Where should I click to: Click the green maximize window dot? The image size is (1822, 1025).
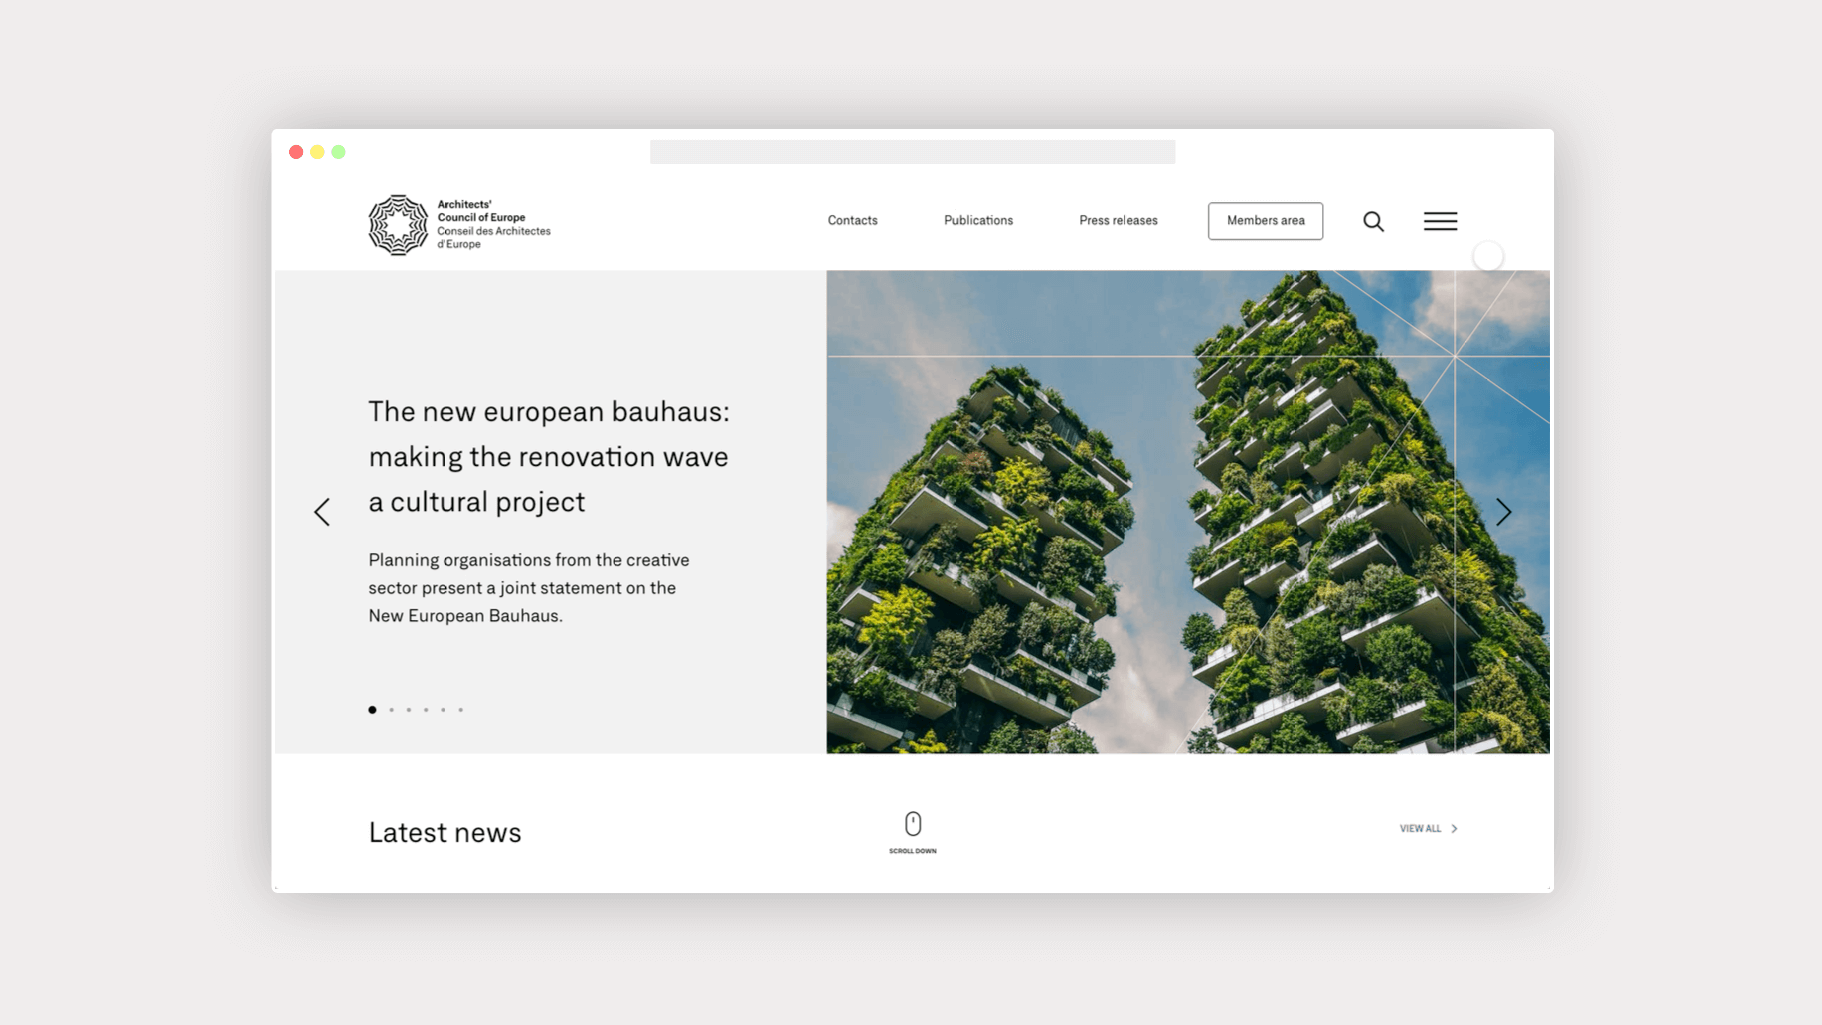[339, 152]
